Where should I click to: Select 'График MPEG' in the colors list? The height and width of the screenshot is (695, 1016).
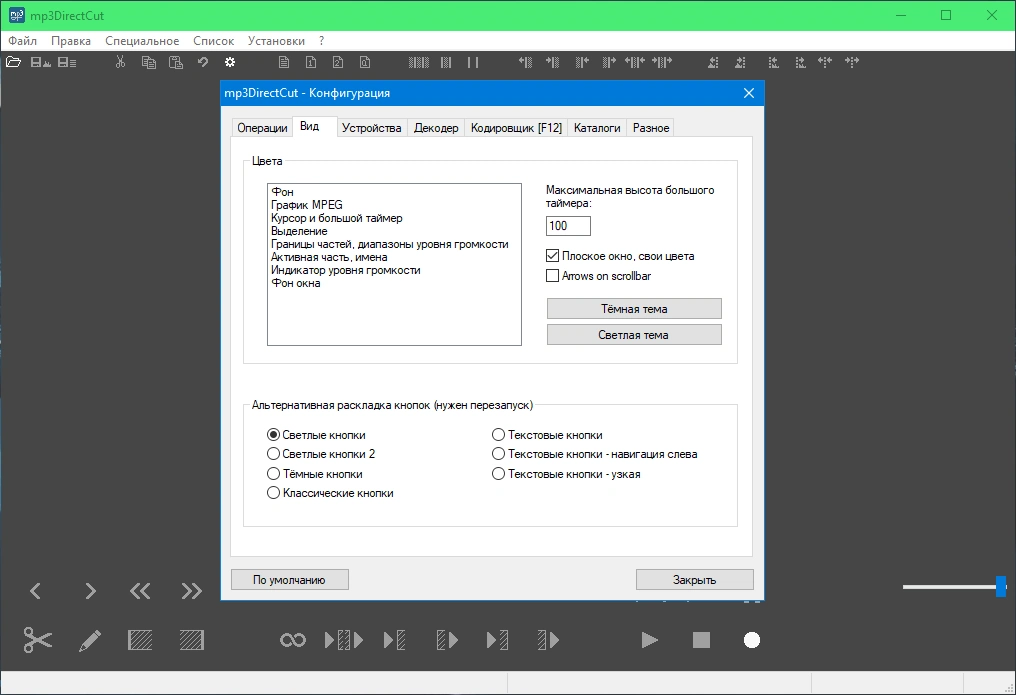point(394,205)
